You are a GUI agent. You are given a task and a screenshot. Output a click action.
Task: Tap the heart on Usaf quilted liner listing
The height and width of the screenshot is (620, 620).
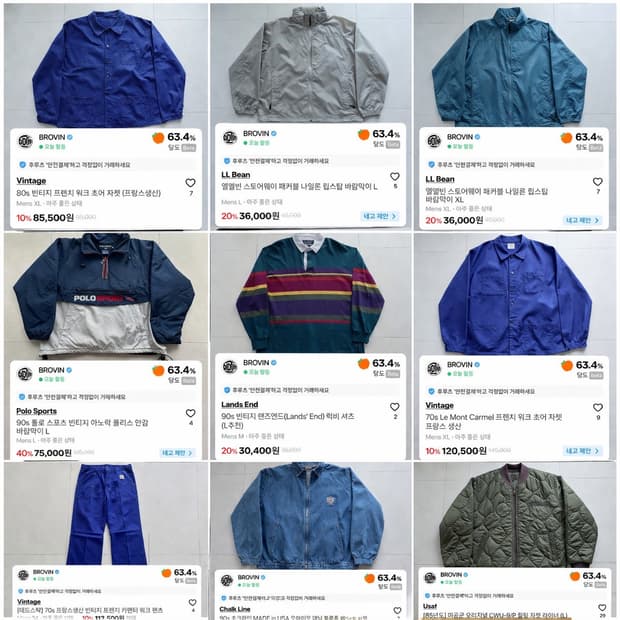click(602, 607)
